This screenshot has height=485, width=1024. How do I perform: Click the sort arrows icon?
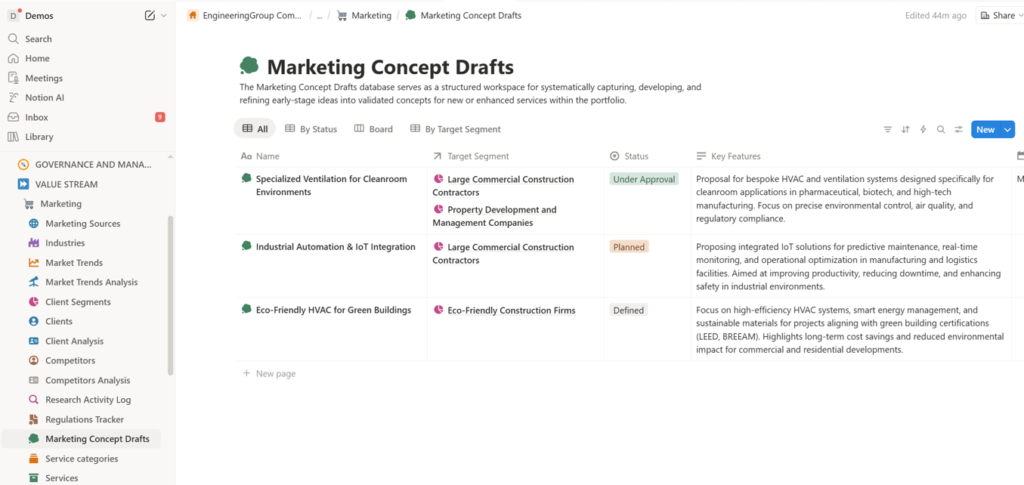[905, 129]
